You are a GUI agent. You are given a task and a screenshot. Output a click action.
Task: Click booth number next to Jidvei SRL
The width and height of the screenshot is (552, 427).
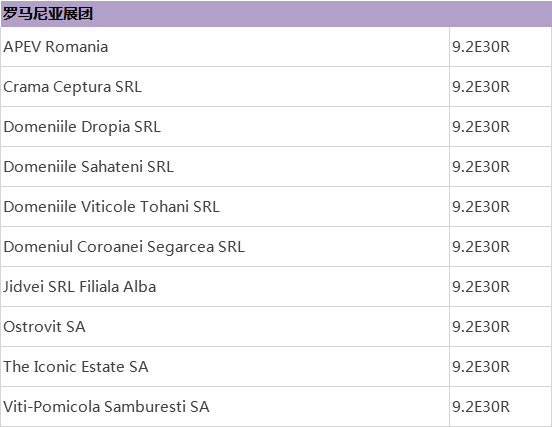[481, 287]
